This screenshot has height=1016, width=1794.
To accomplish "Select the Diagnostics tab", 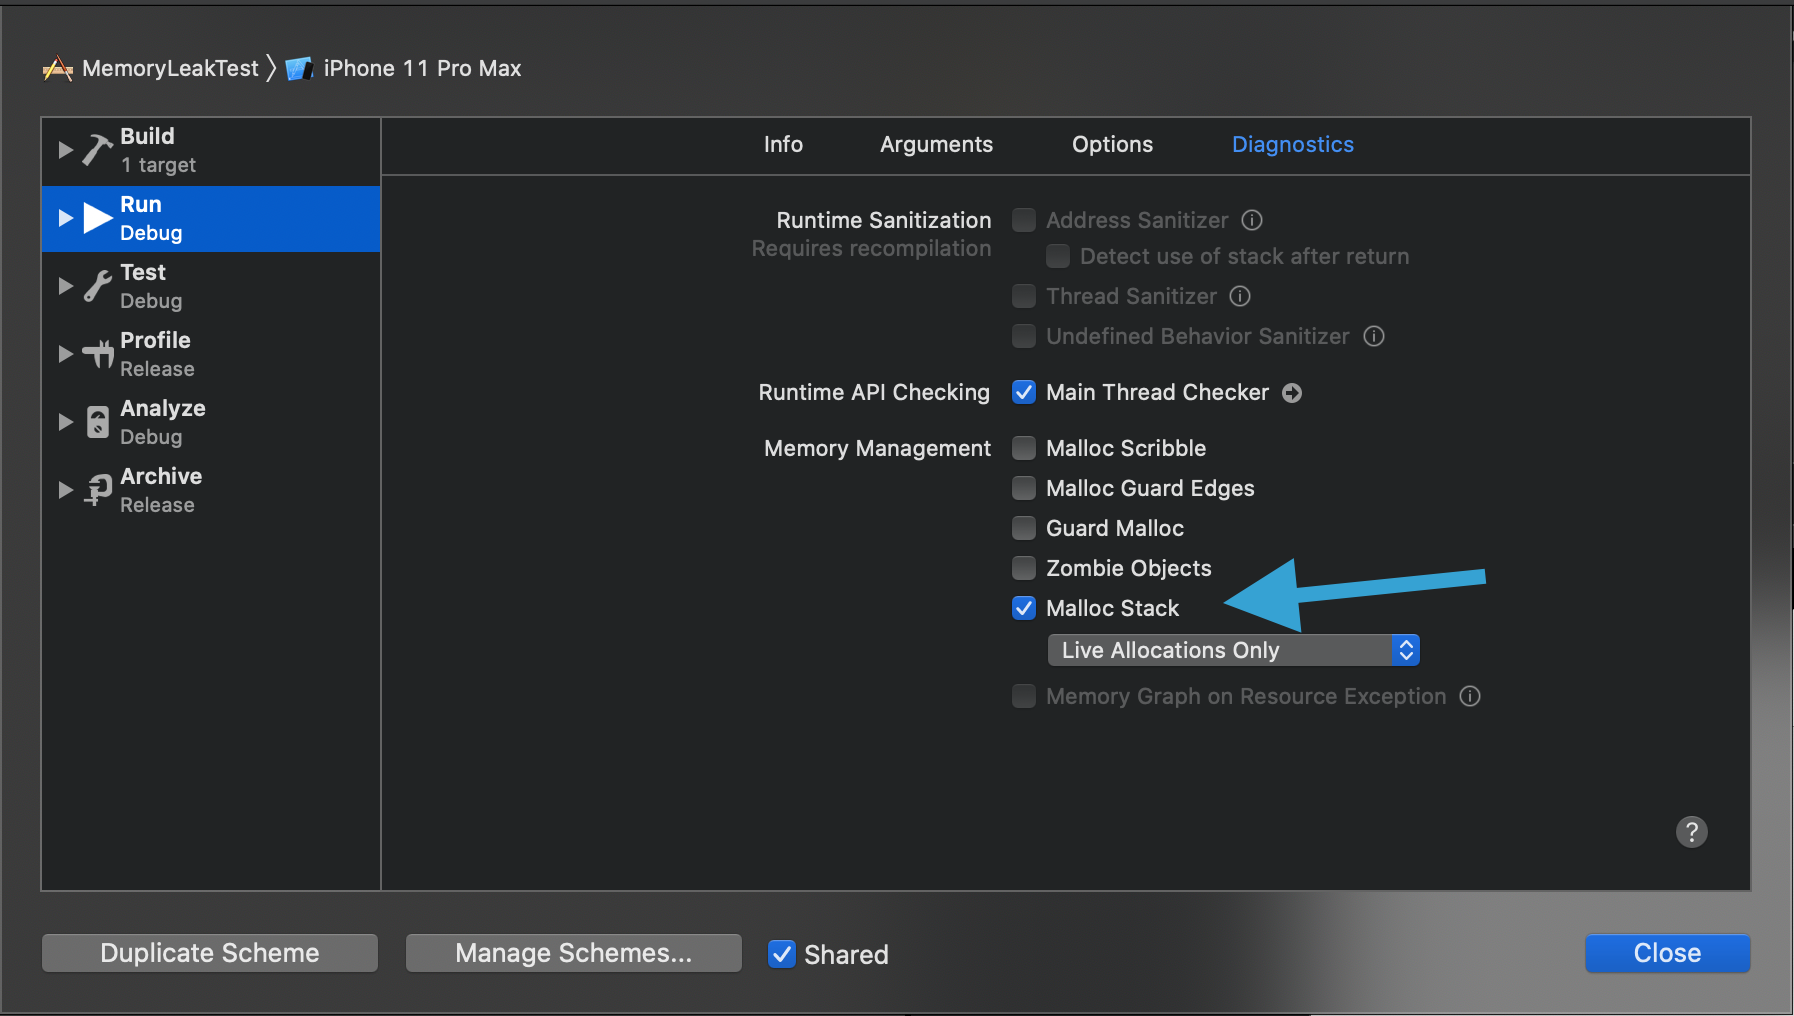I will pyautogui.click(x=1292, y=145).
